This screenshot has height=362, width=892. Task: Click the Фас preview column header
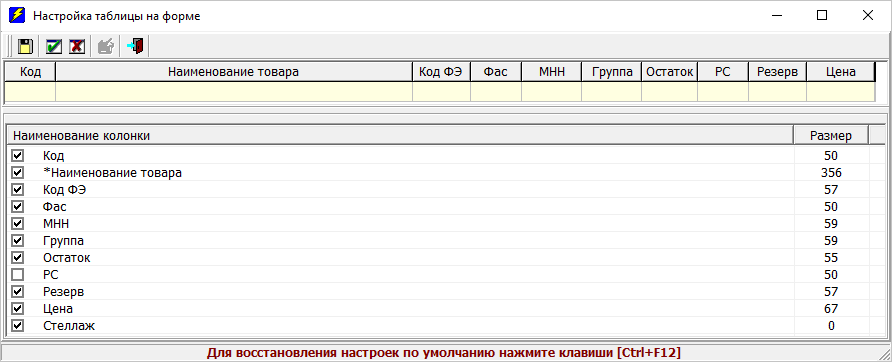click(x=496, y=72)
